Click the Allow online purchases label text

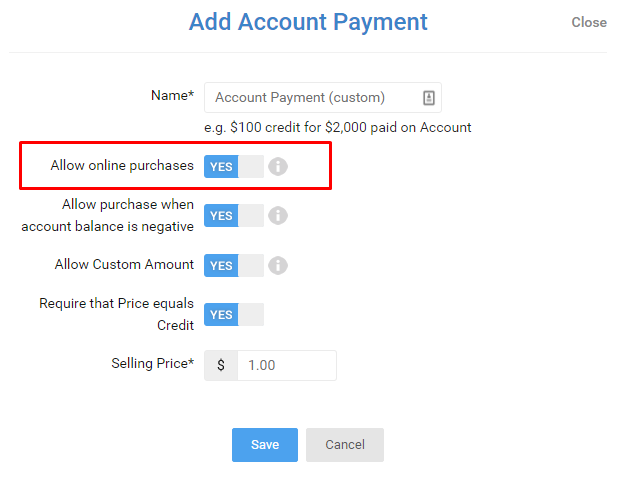coord(122,165)
